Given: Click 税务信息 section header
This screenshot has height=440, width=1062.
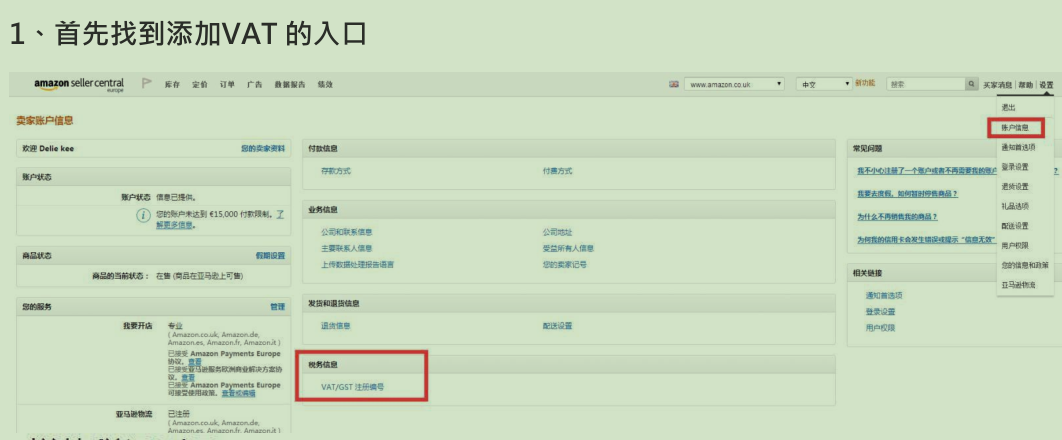Looking at the screenshot, I should [x=323, y=365].
